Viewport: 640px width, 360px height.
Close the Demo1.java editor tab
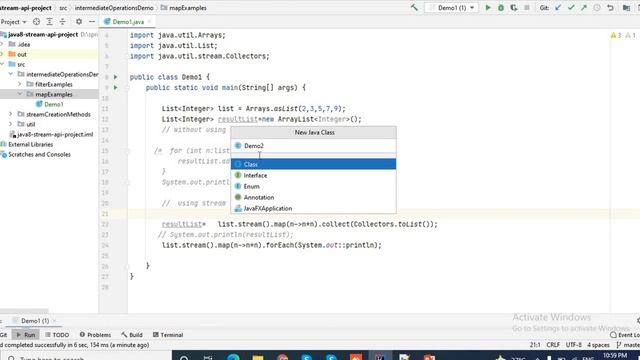[149, 22]
